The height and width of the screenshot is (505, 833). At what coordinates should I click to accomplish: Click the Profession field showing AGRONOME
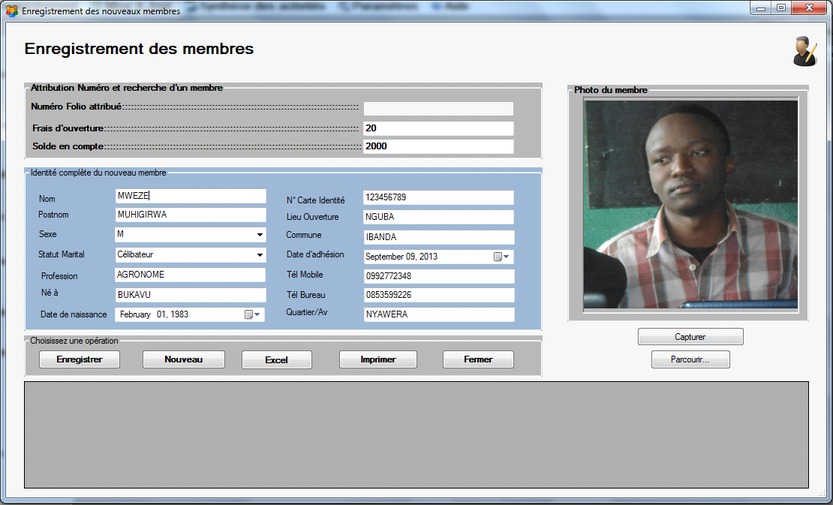point(190,275)
